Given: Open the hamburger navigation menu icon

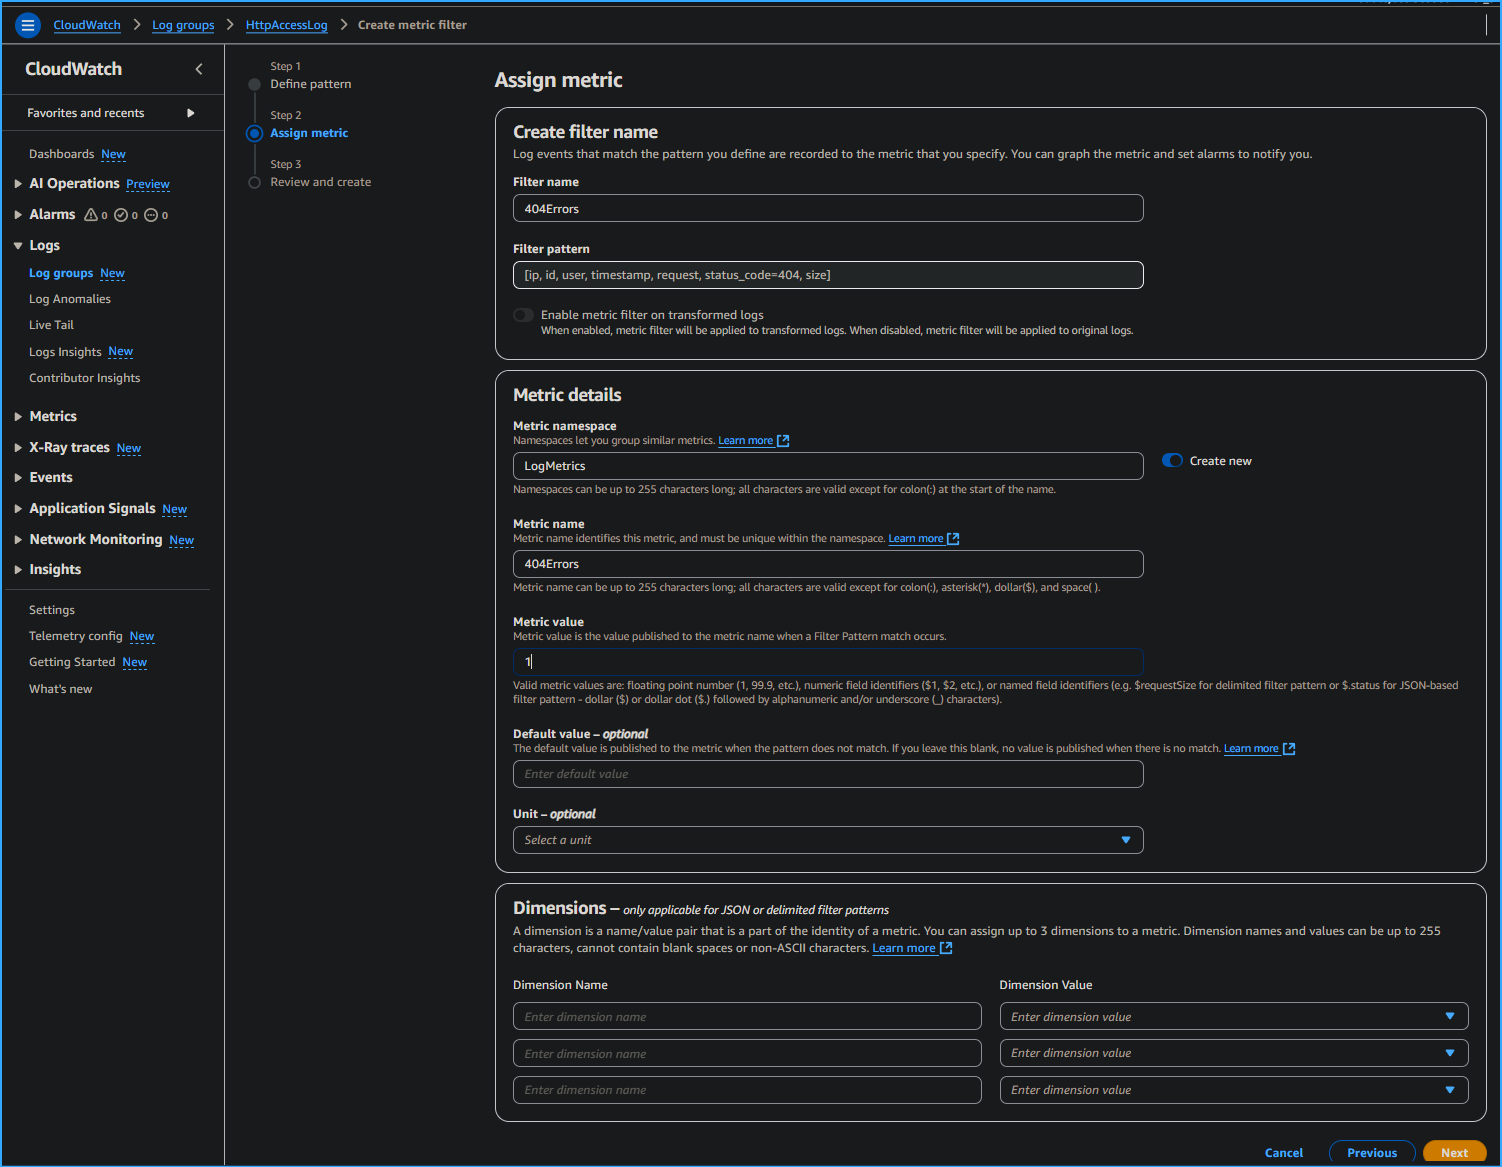Looking at the screenshot, I should (28, 25).
